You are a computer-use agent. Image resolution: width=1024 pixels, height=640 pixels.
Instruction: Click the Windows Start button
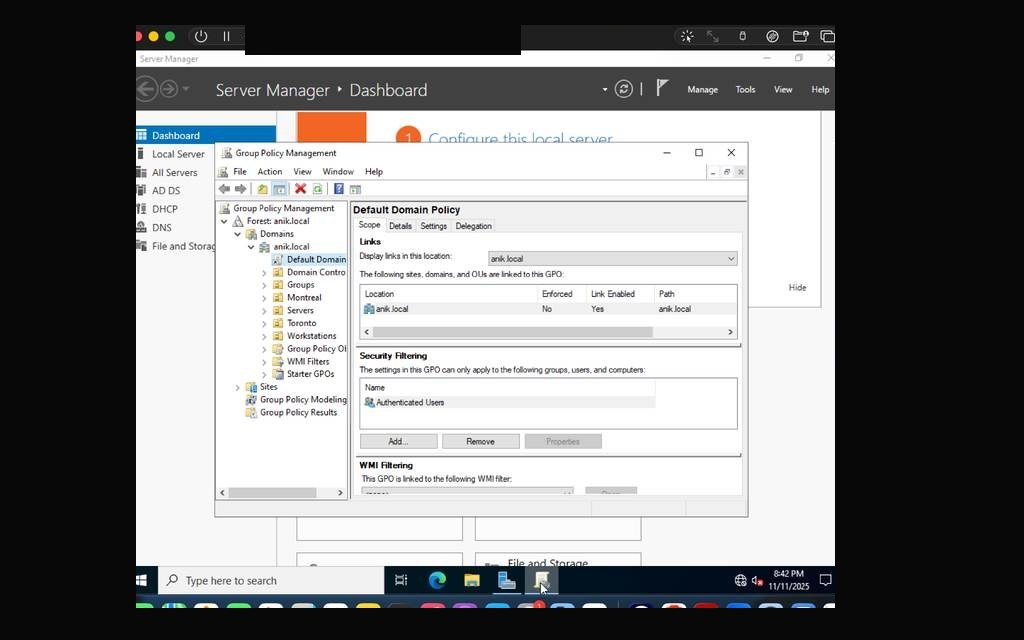142,580
